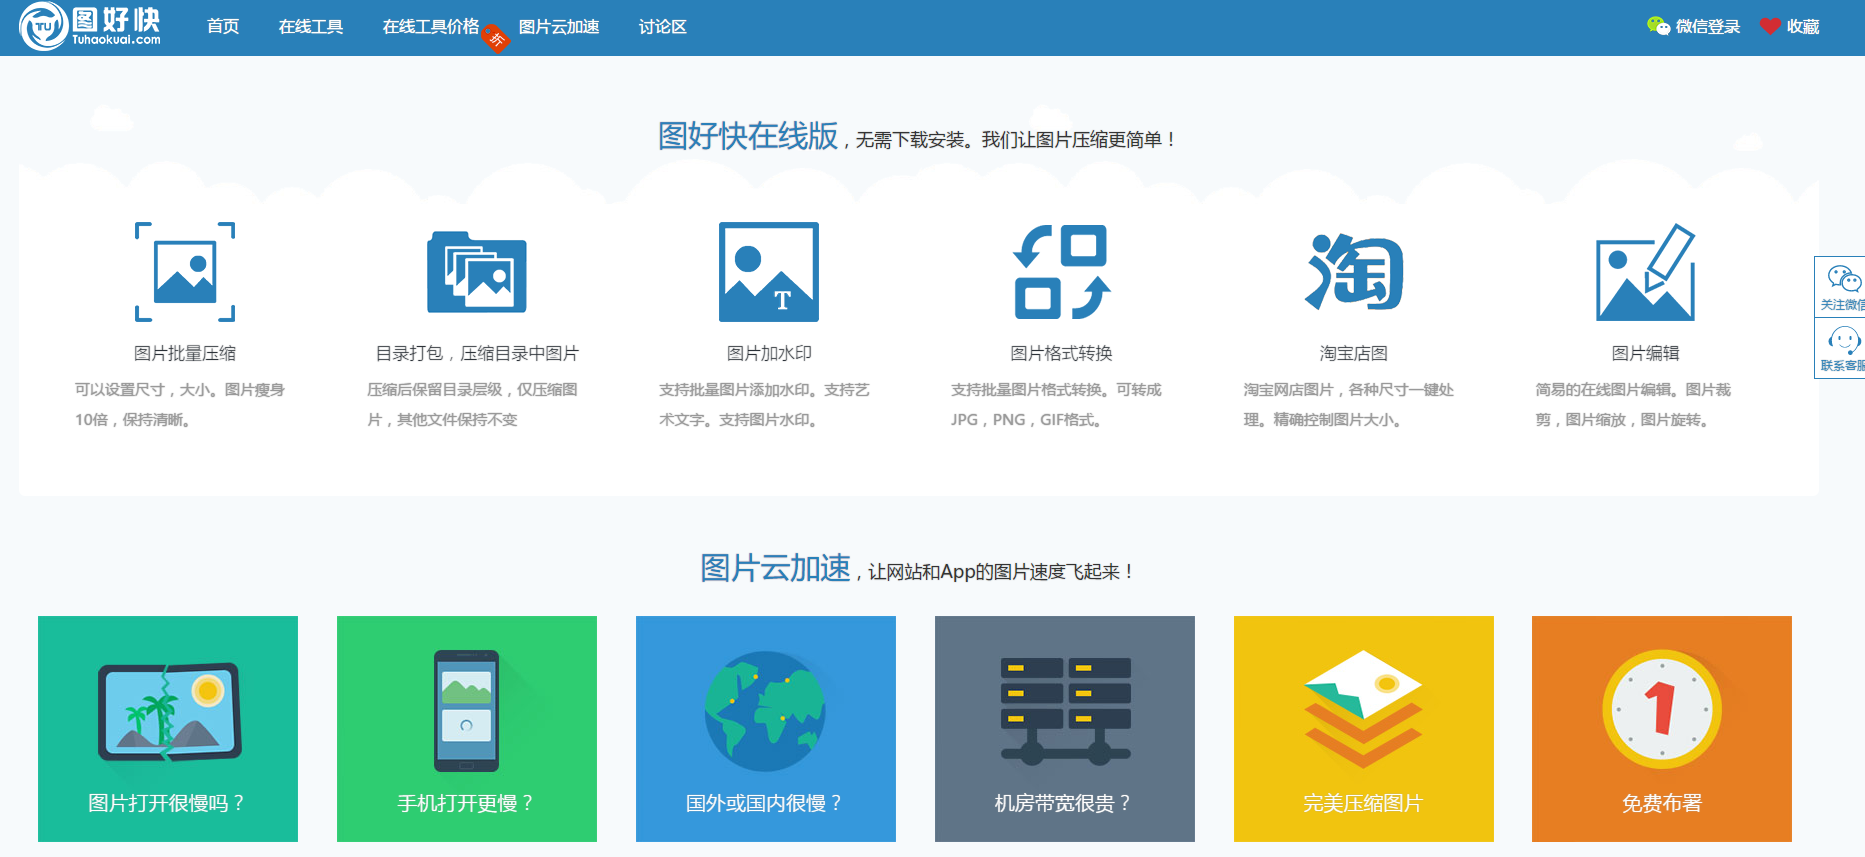
Task: Click the 图好快在线版 heading
Action: coord(748,136)
